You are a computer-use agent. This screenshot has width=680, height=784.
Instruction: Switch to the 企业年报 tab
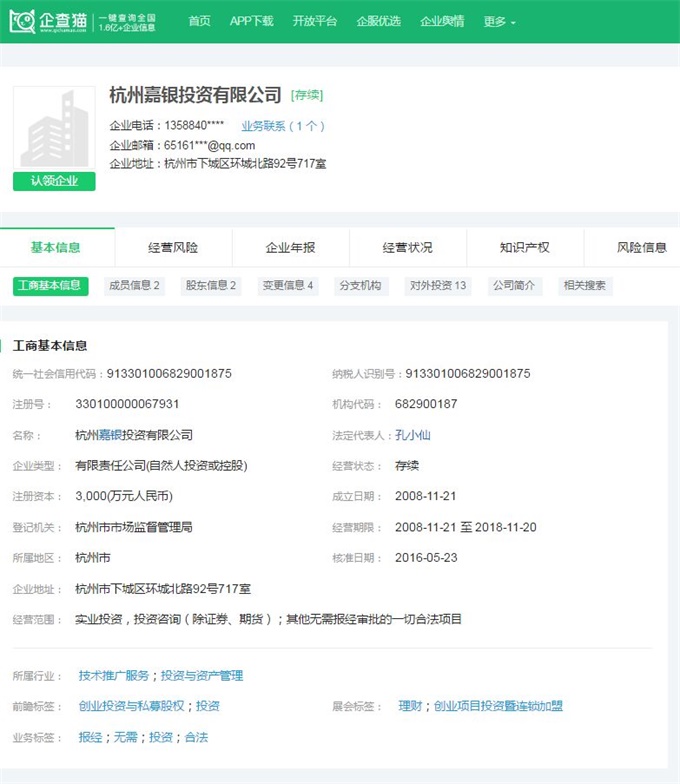[x=290, y=248]
